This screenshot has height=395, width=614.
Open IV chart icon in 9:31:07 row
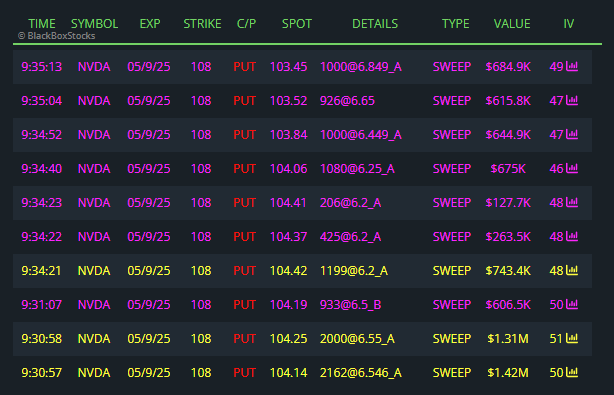[572, 304]
